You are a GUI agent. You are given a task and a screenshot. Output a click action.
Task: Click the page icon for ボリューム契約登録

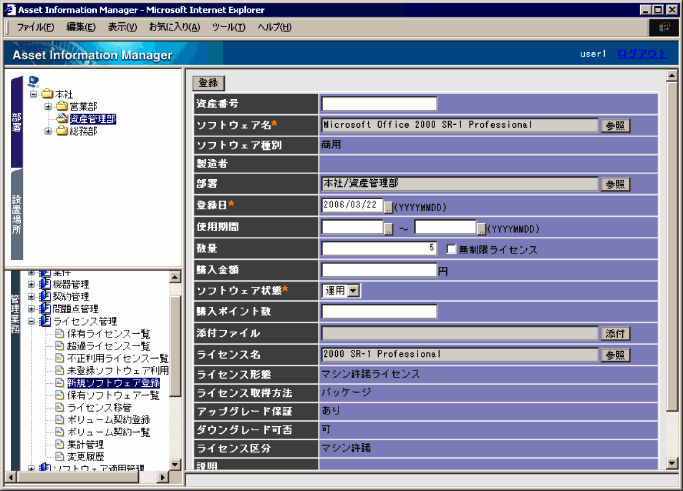[x=60, y=420]
